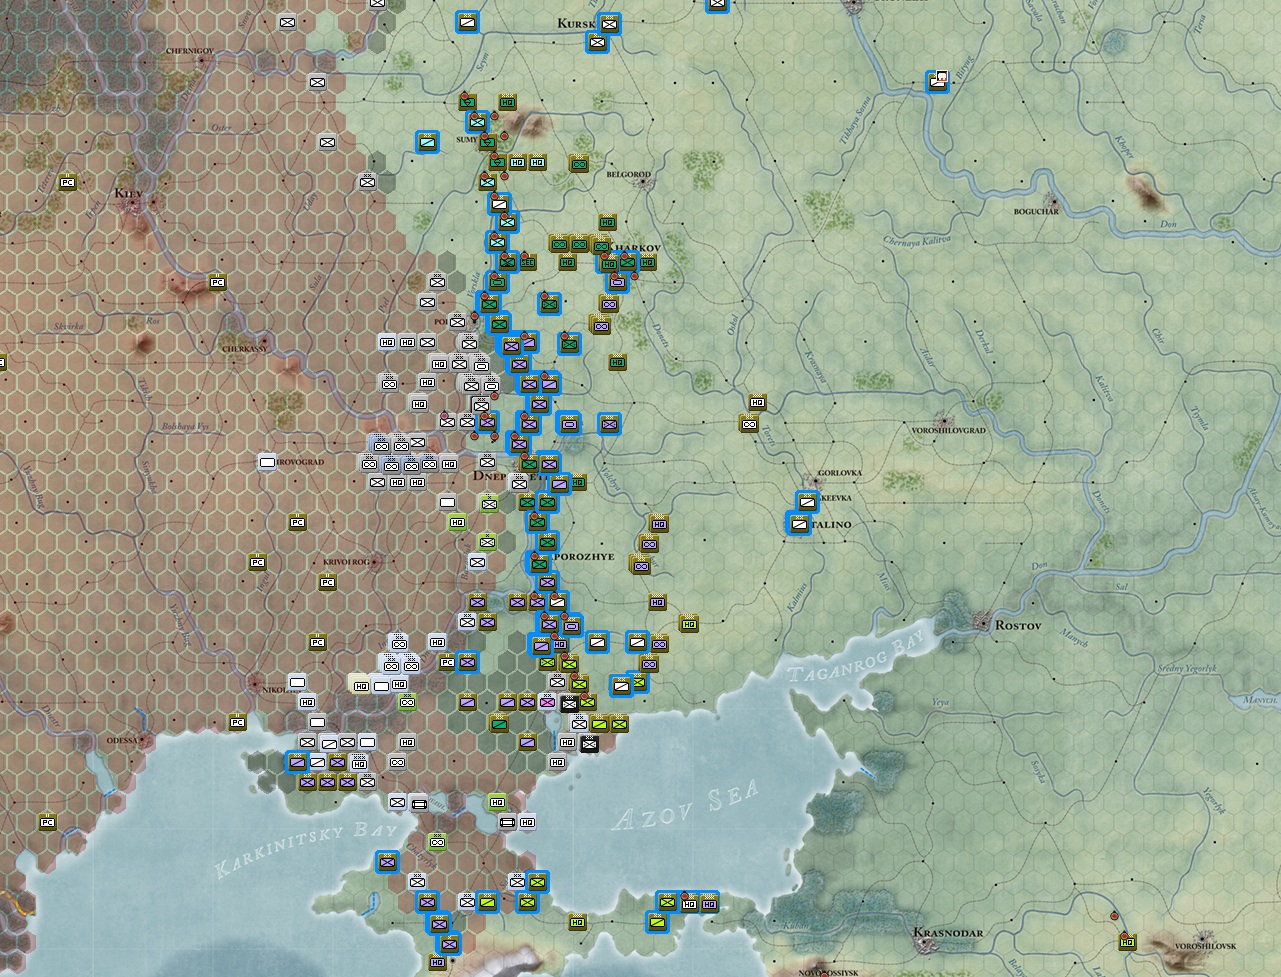Click the Voroshilovgrad city marker
This screenshot has height=977, width=1281.
[x=945, y=420]
